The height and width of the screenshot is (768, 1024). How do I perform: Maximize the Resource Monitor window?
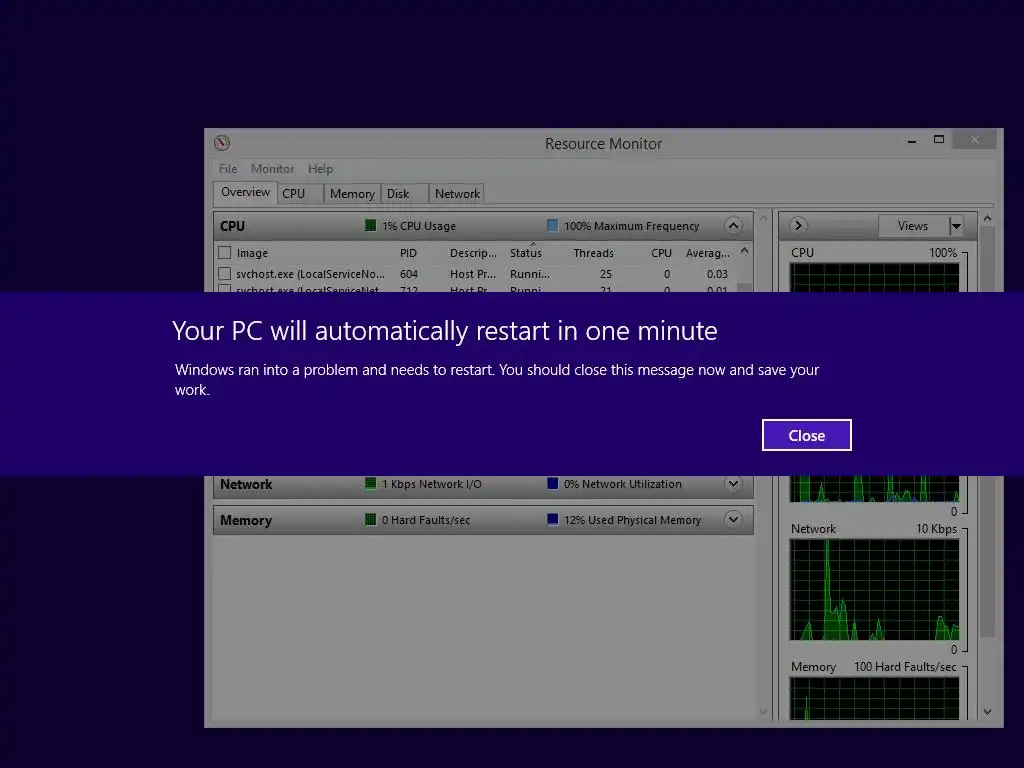(x=938, y=140)
